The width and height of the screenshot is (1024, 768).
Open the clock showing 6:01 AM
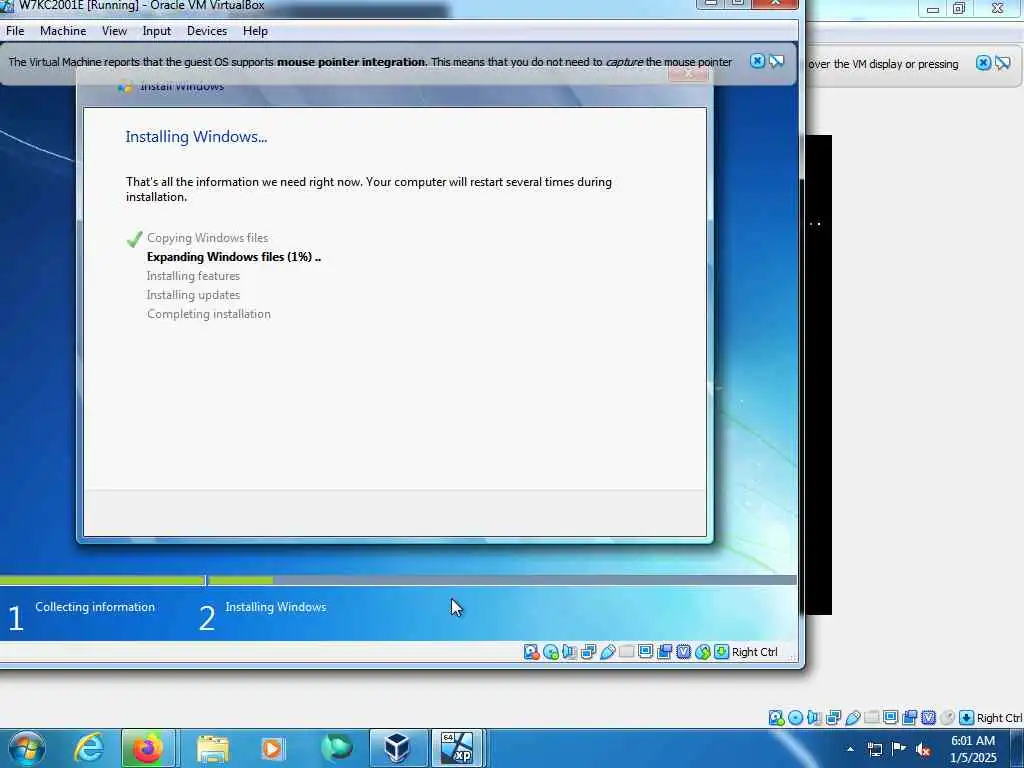point(973,749)
